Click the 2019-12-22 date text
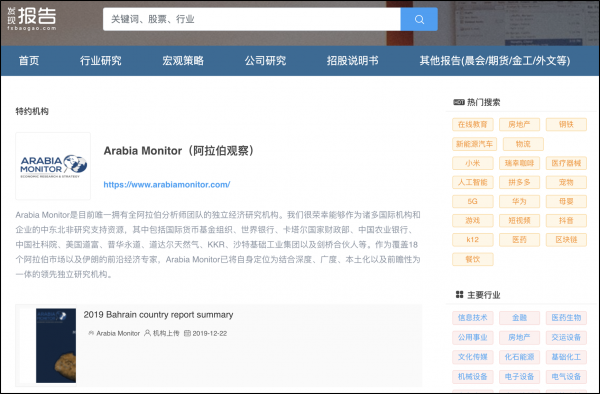600x394 pixels. (x=210, y=333)
